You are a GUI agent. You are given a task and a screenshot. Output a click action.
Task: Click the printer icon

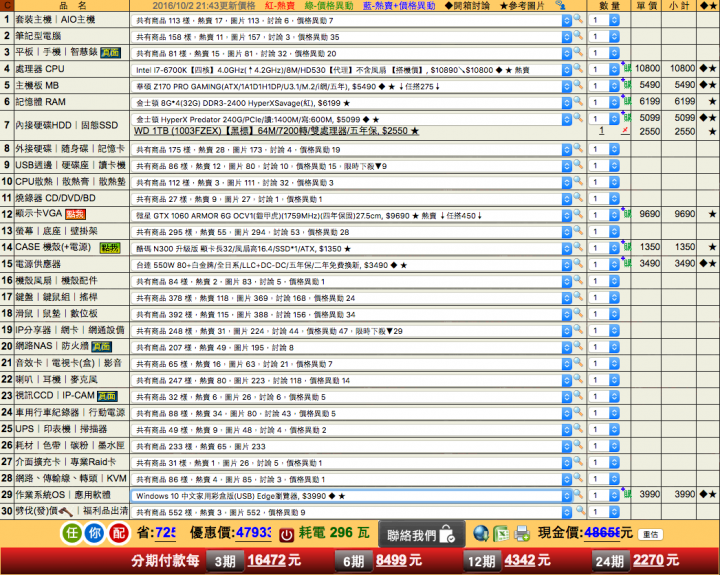[x=522, y=534]
